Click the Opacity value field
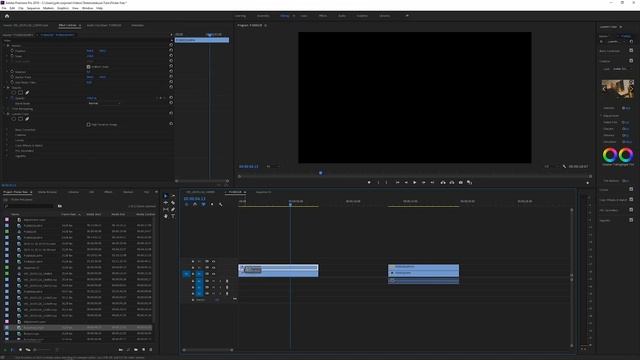640x360 pixels. pos(91,98)
